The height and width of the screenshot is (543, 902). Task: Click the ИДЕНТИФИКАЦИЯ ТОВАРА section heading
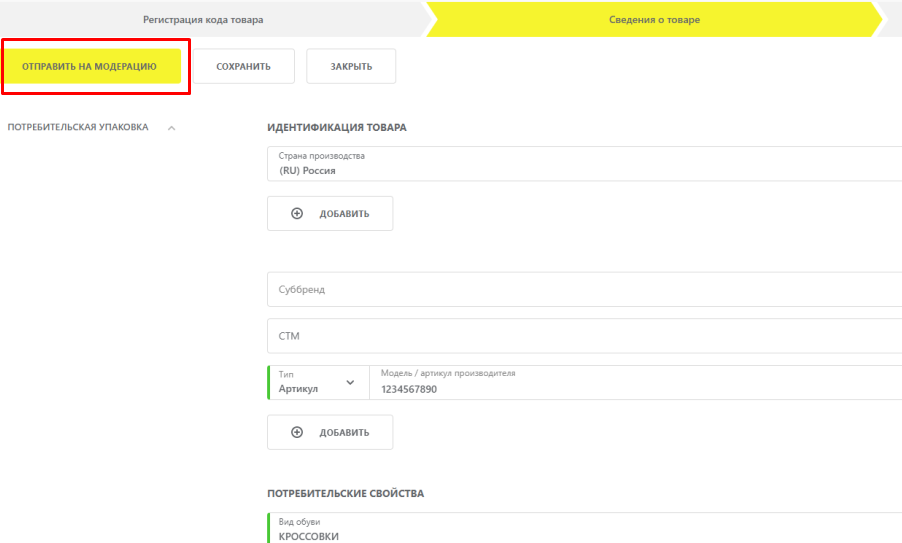337,128
